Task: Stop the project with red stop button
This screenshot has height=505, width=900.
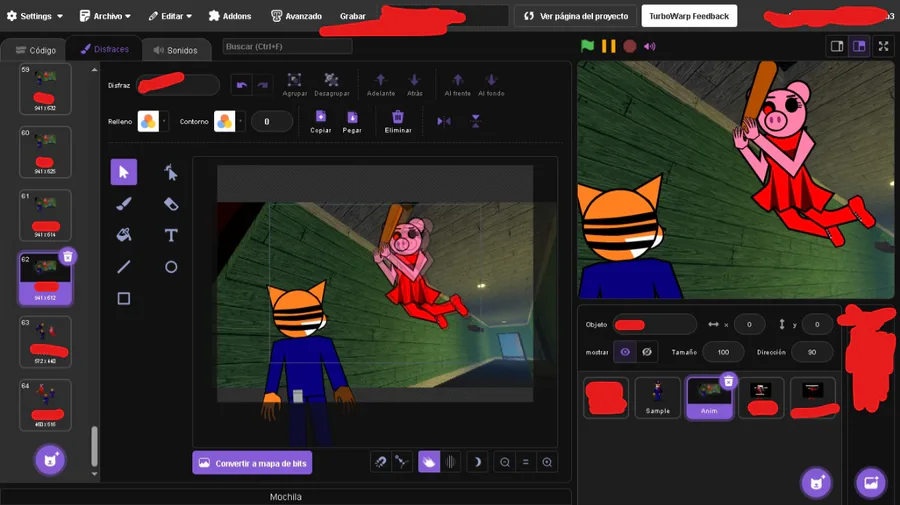Action: [x=630, y=46]
